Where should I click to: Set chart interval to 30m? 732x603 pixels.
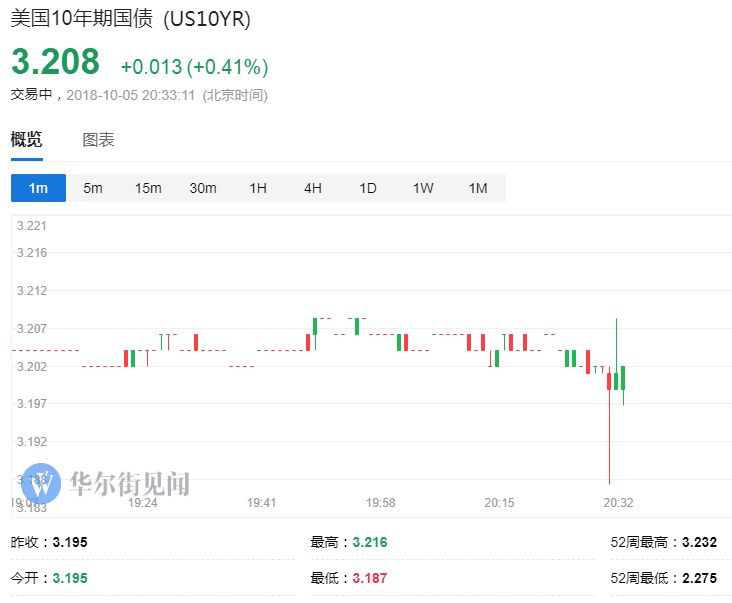tap(203, 188)
